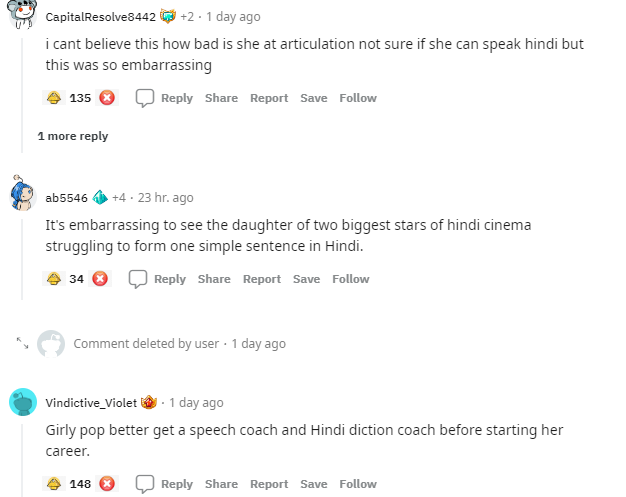Follow ab5546's comment thread

tap(351, 279)
